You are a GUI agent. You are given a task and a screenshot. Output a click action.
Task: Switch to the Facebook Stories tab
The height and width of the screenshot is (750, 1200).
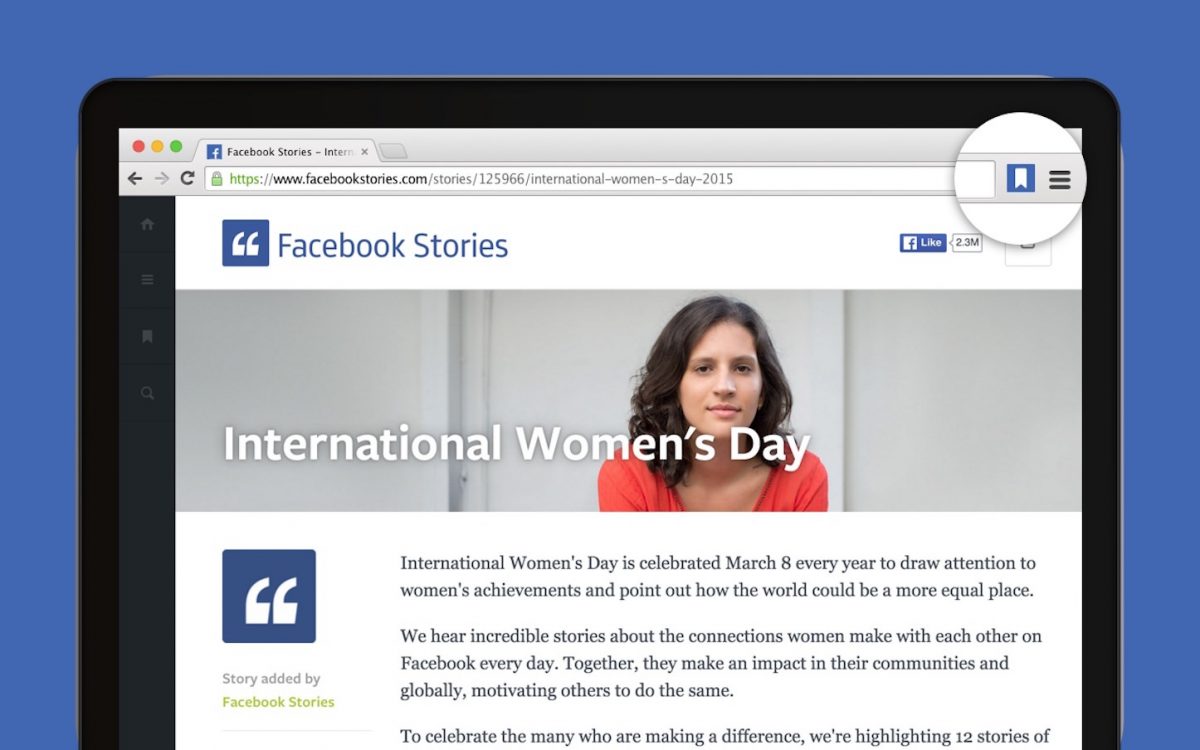coord(290,152)
